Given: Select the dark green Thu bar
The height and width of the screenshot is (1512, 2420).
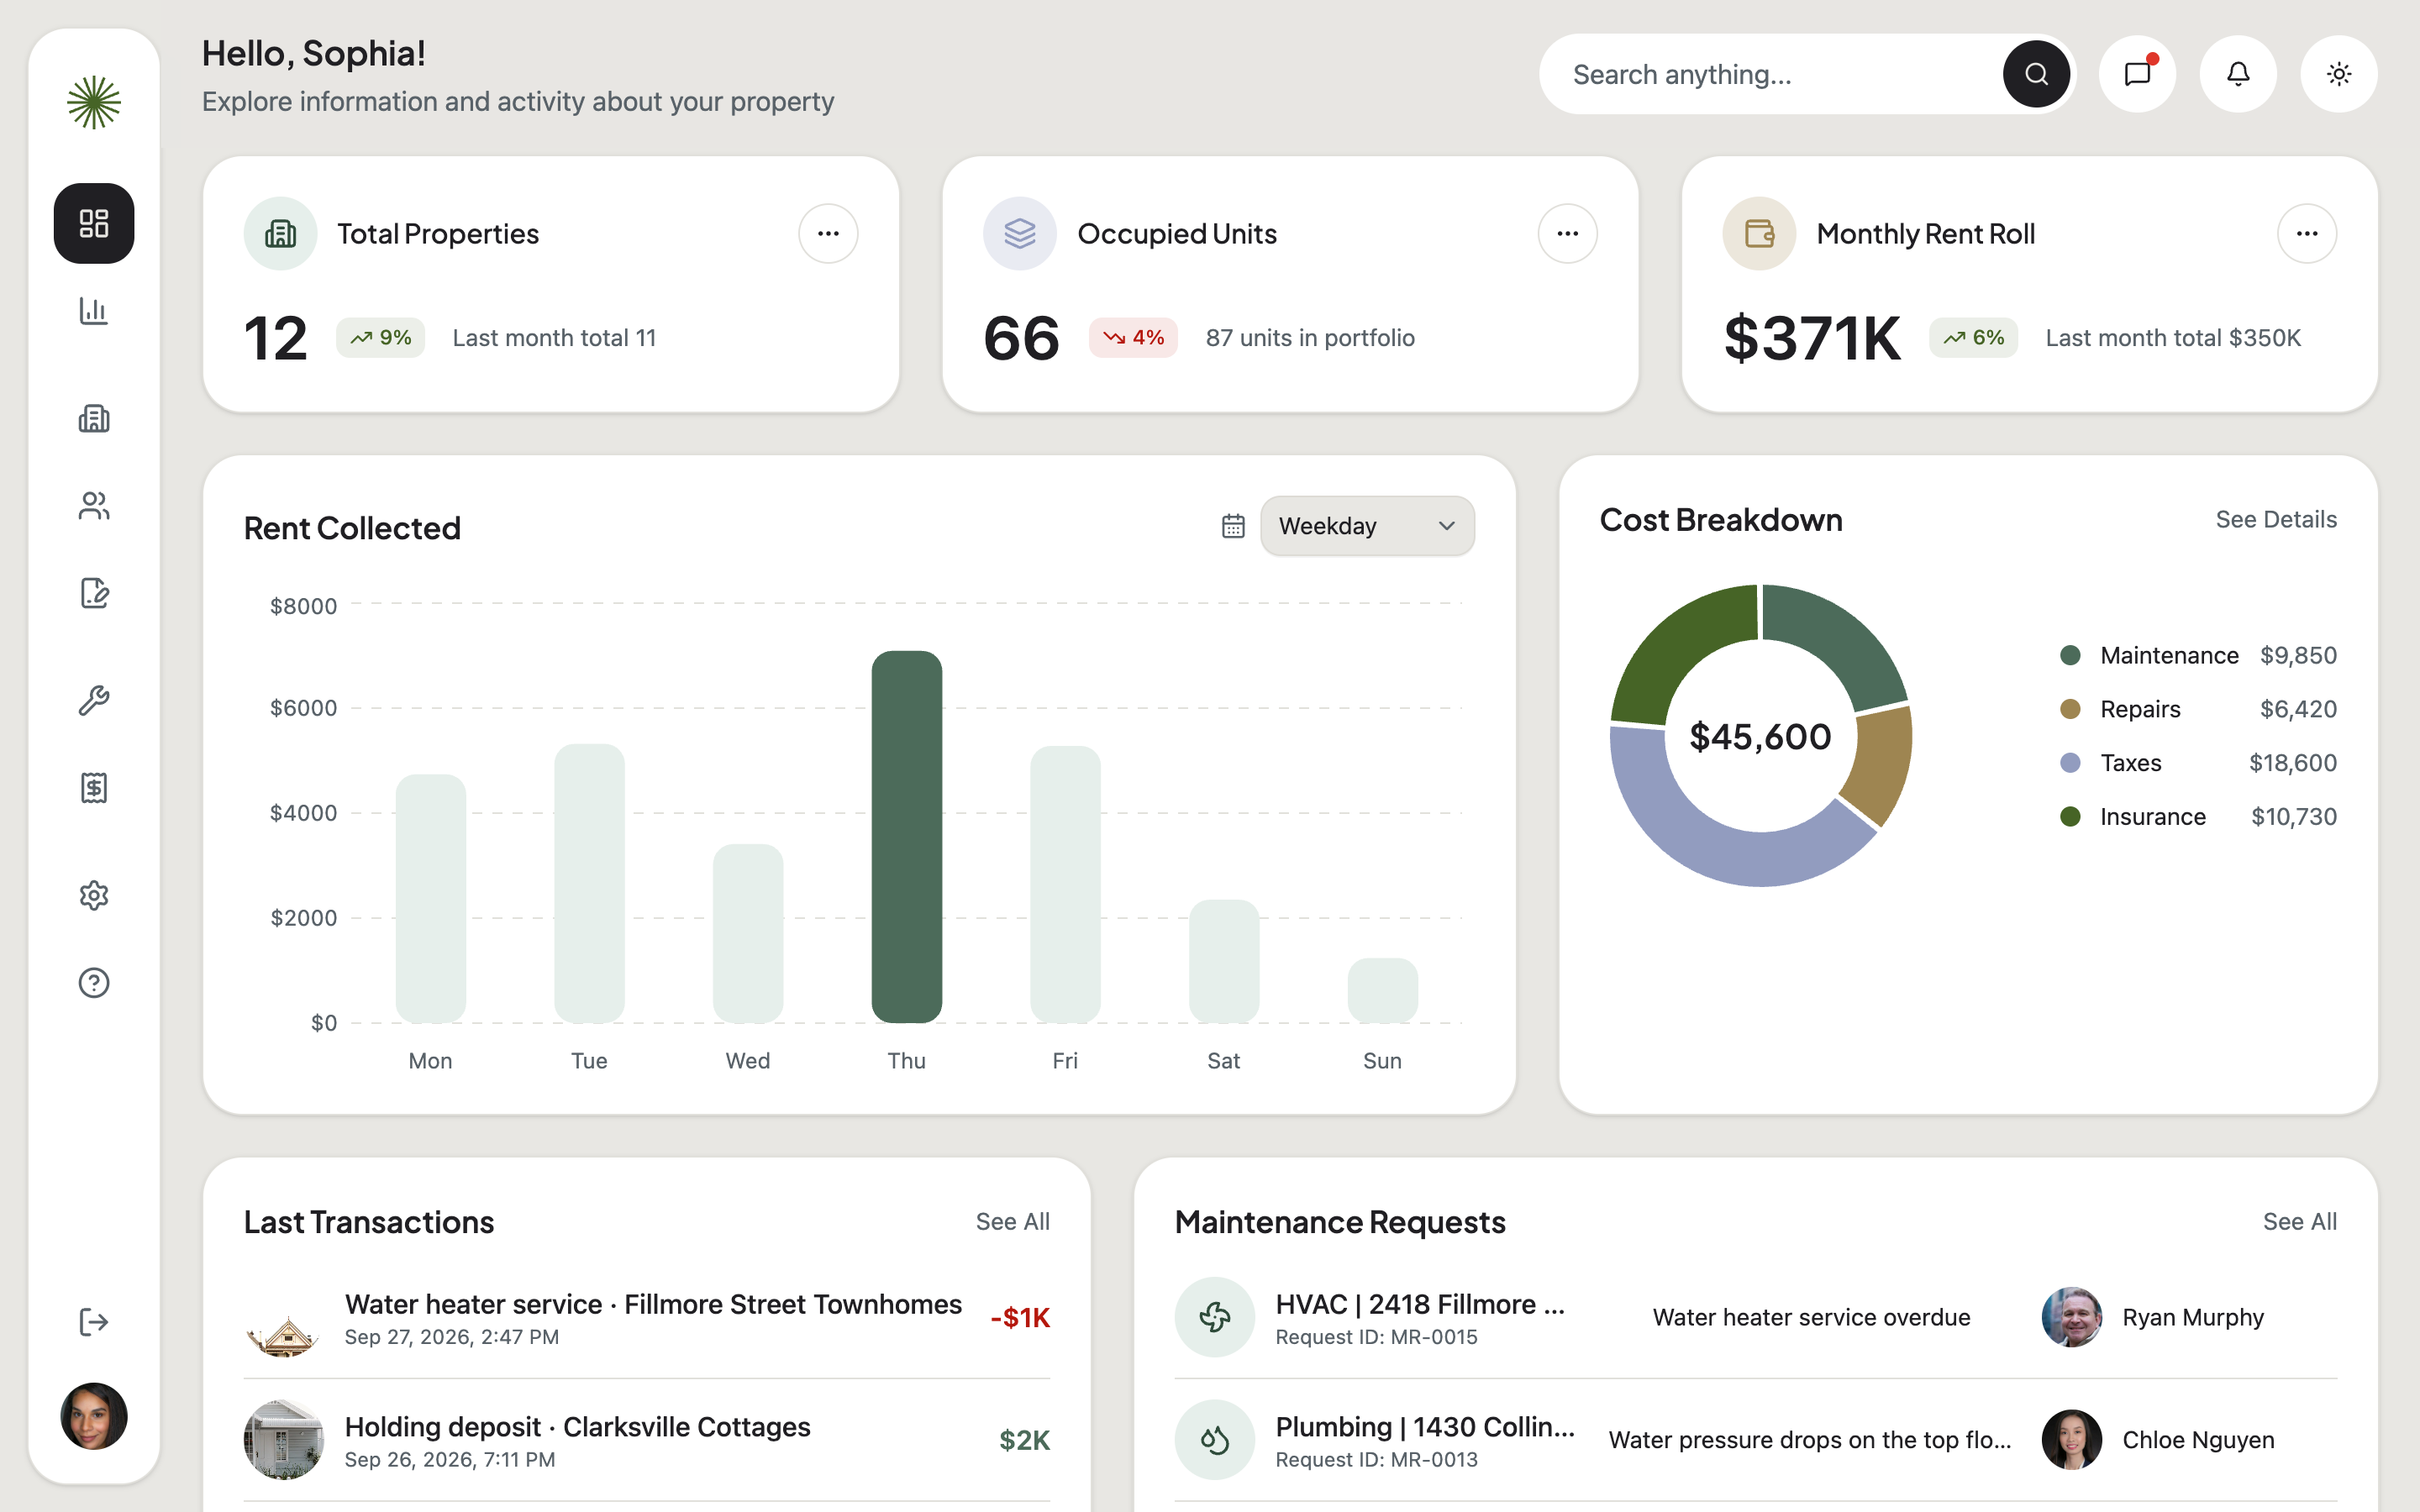Looking at the screenshot, I should click(x=906, y=837).
